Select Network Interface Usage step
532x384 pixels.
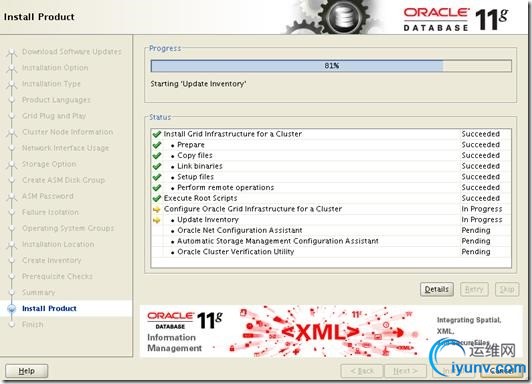pyautogui.click(x=65, y=148)
